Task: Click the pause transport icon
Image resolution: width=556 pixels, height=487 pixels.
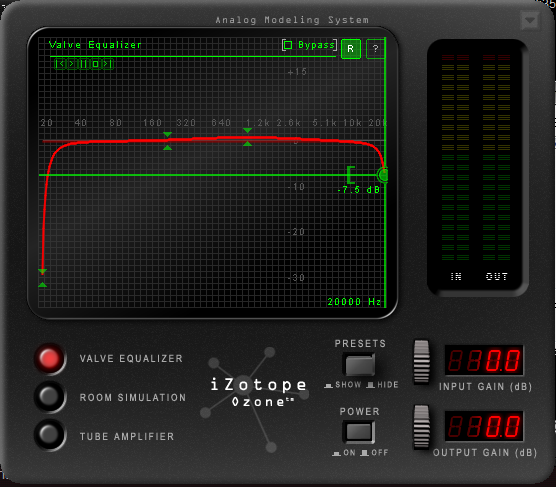Action: pos(84,64)
